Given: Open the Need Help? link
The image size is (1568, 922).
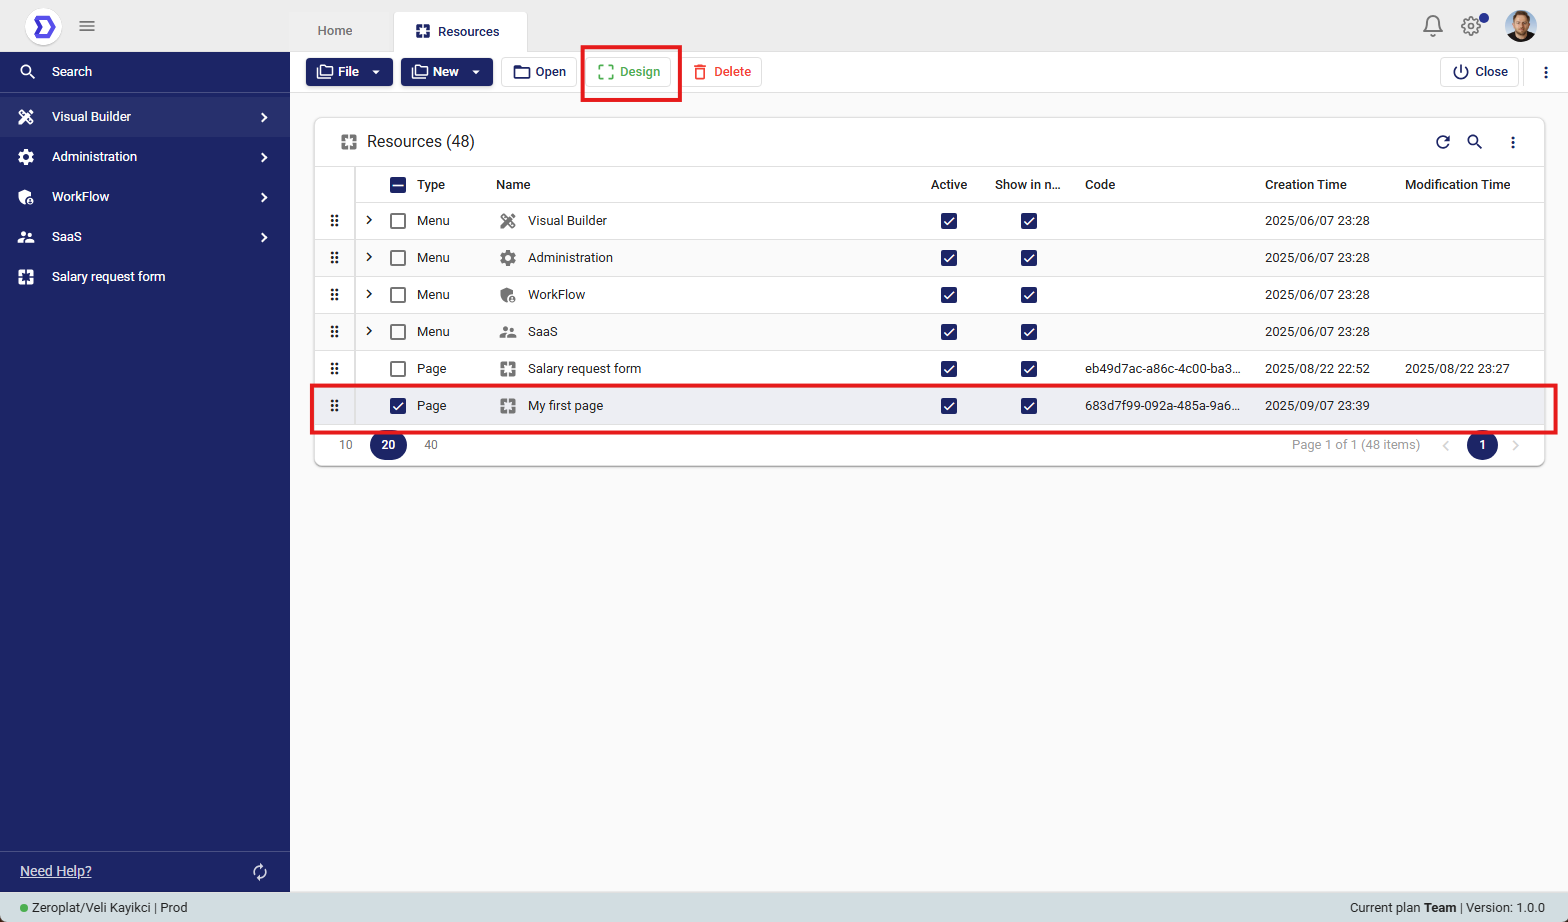Looking at the screenshot, I should (56, 871).
